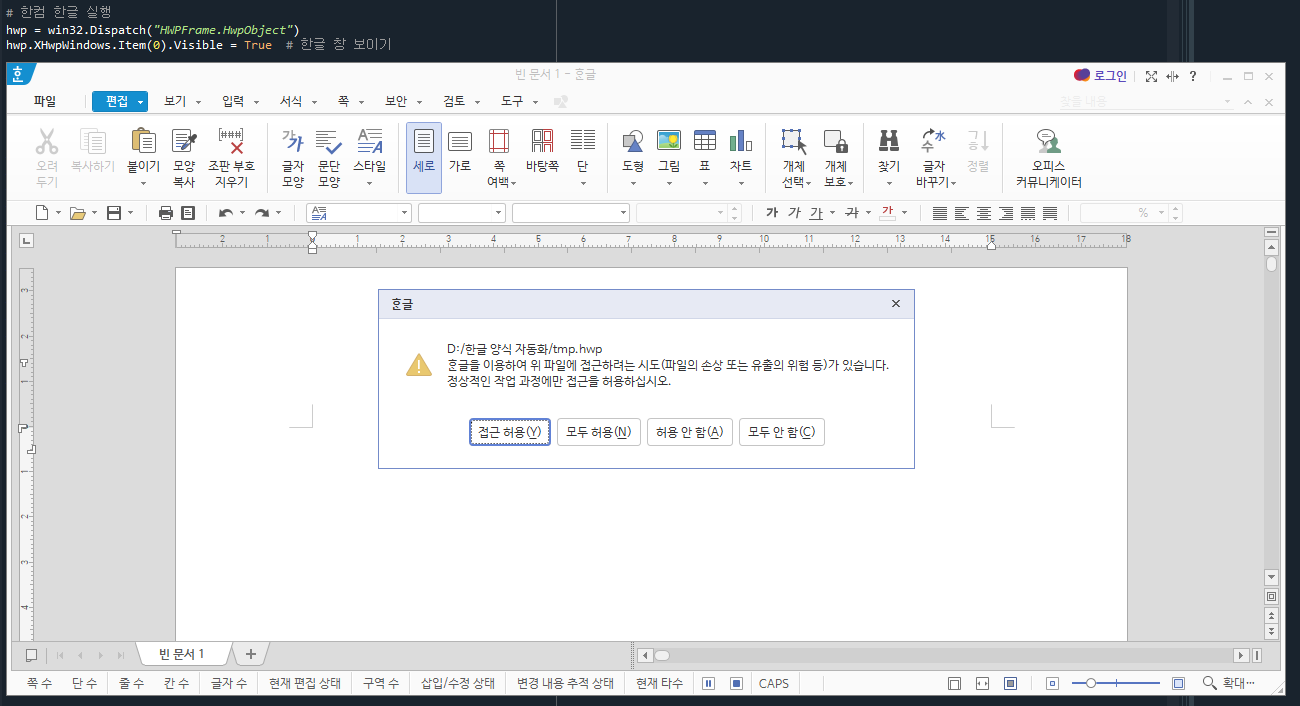This screenshot has width=1300, height=706.
Task: Insert a shape with 도형 icon
Action: (x=633, y=141)
